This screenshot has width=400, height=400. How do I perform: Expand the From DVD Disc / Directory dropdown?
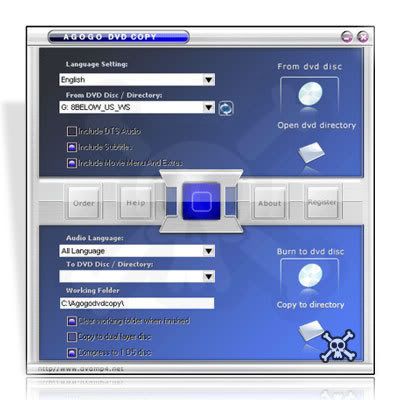[x=137, y=107]
